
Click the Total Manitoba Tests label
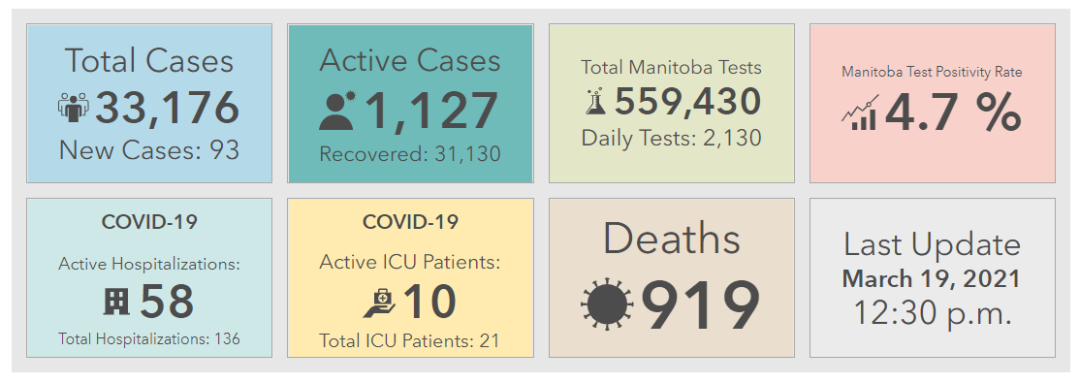672,67
